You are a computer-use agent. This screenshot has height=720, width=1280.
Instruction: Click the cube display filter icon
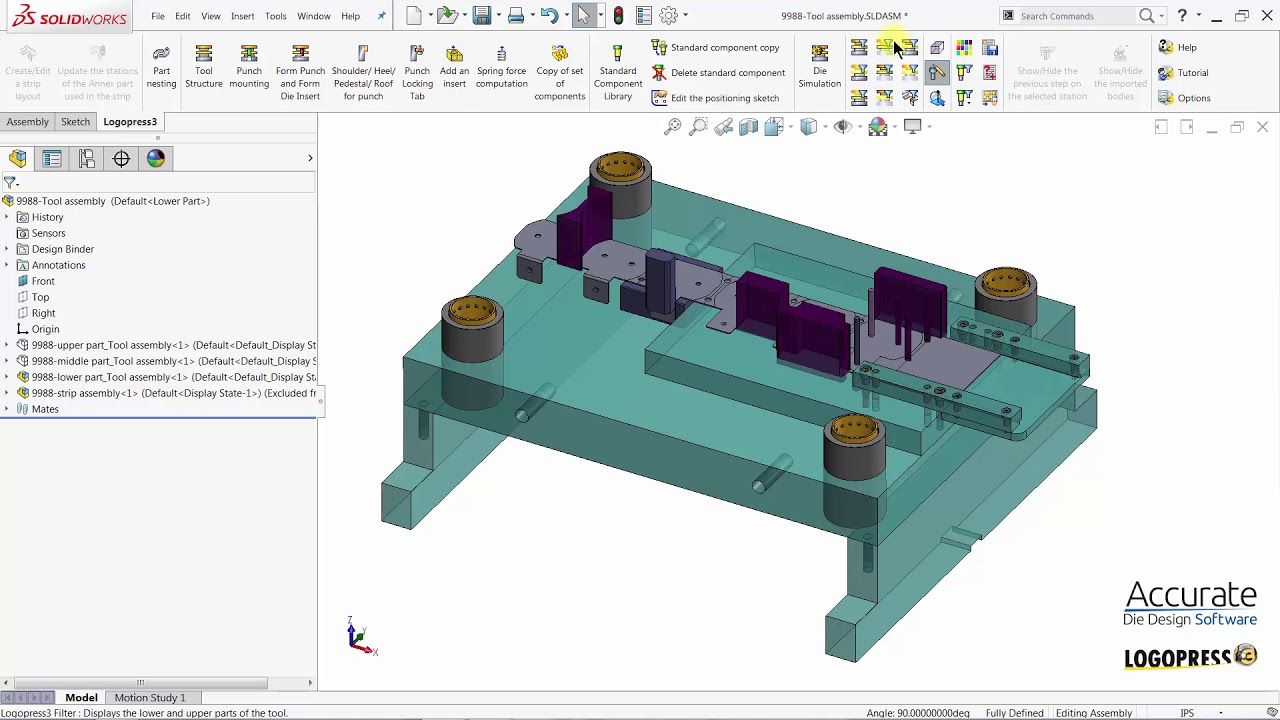pos(937,47)
